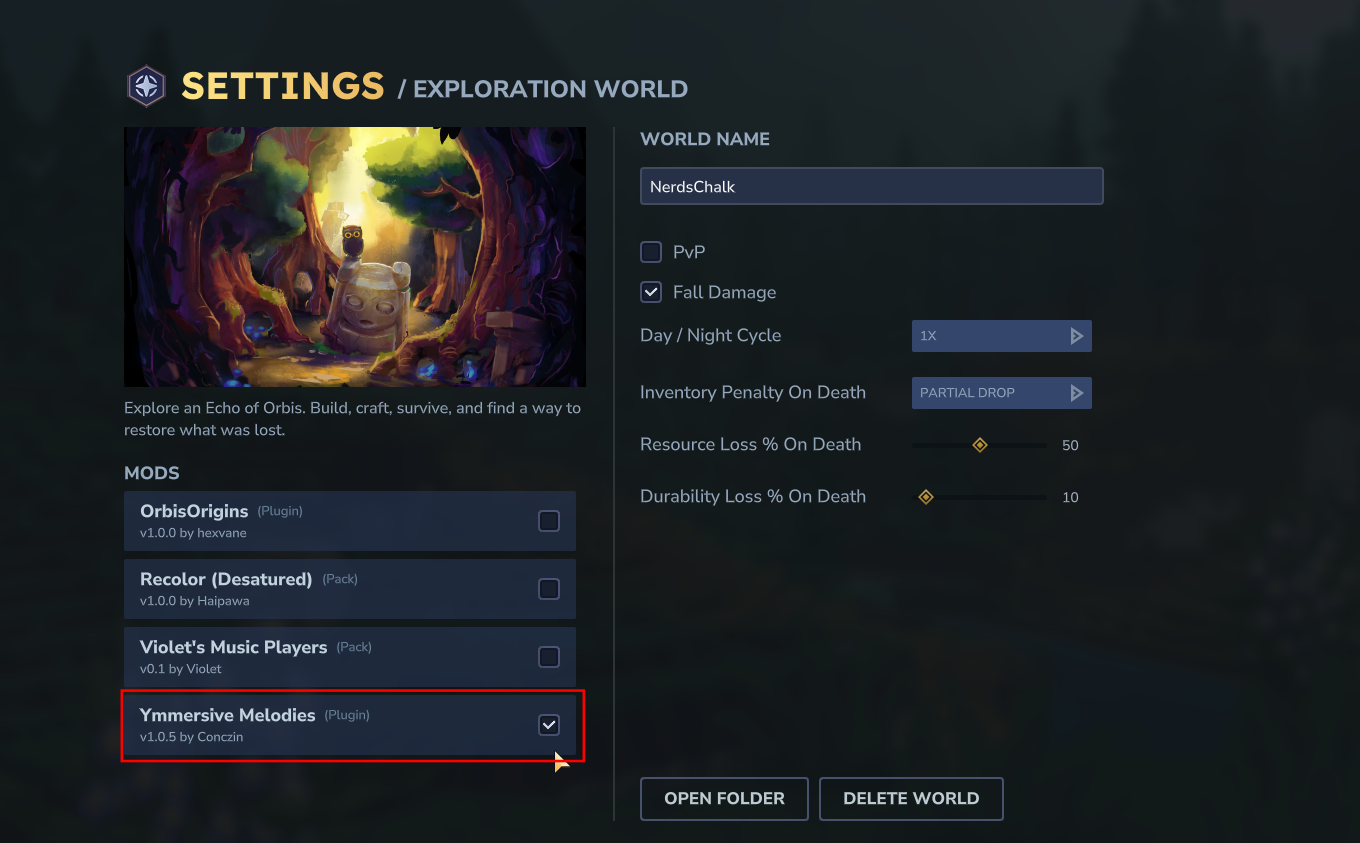Uncheck the Ymmersive Melodies mod

tap(549, 725)
